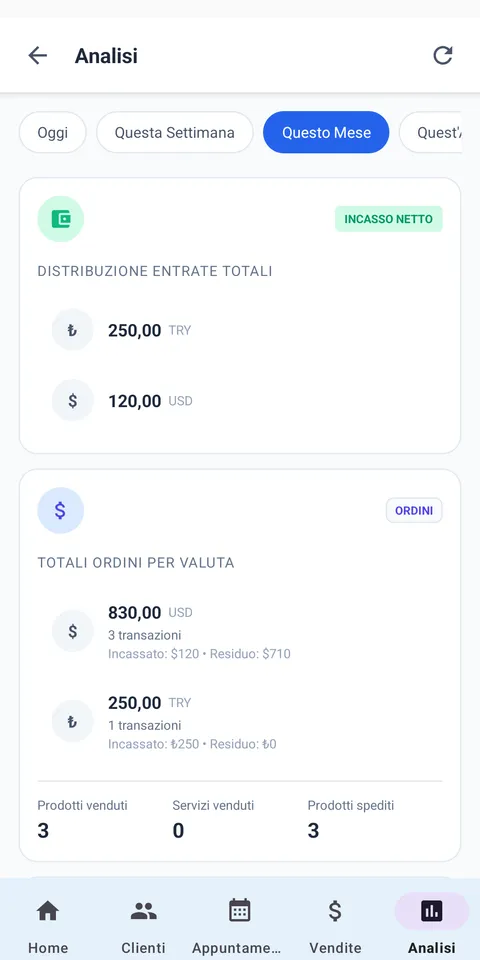Screen dimensions: 480x960
Task: Click the Turkish lira icon beside 250,00 TRY income
Action: 72,330
